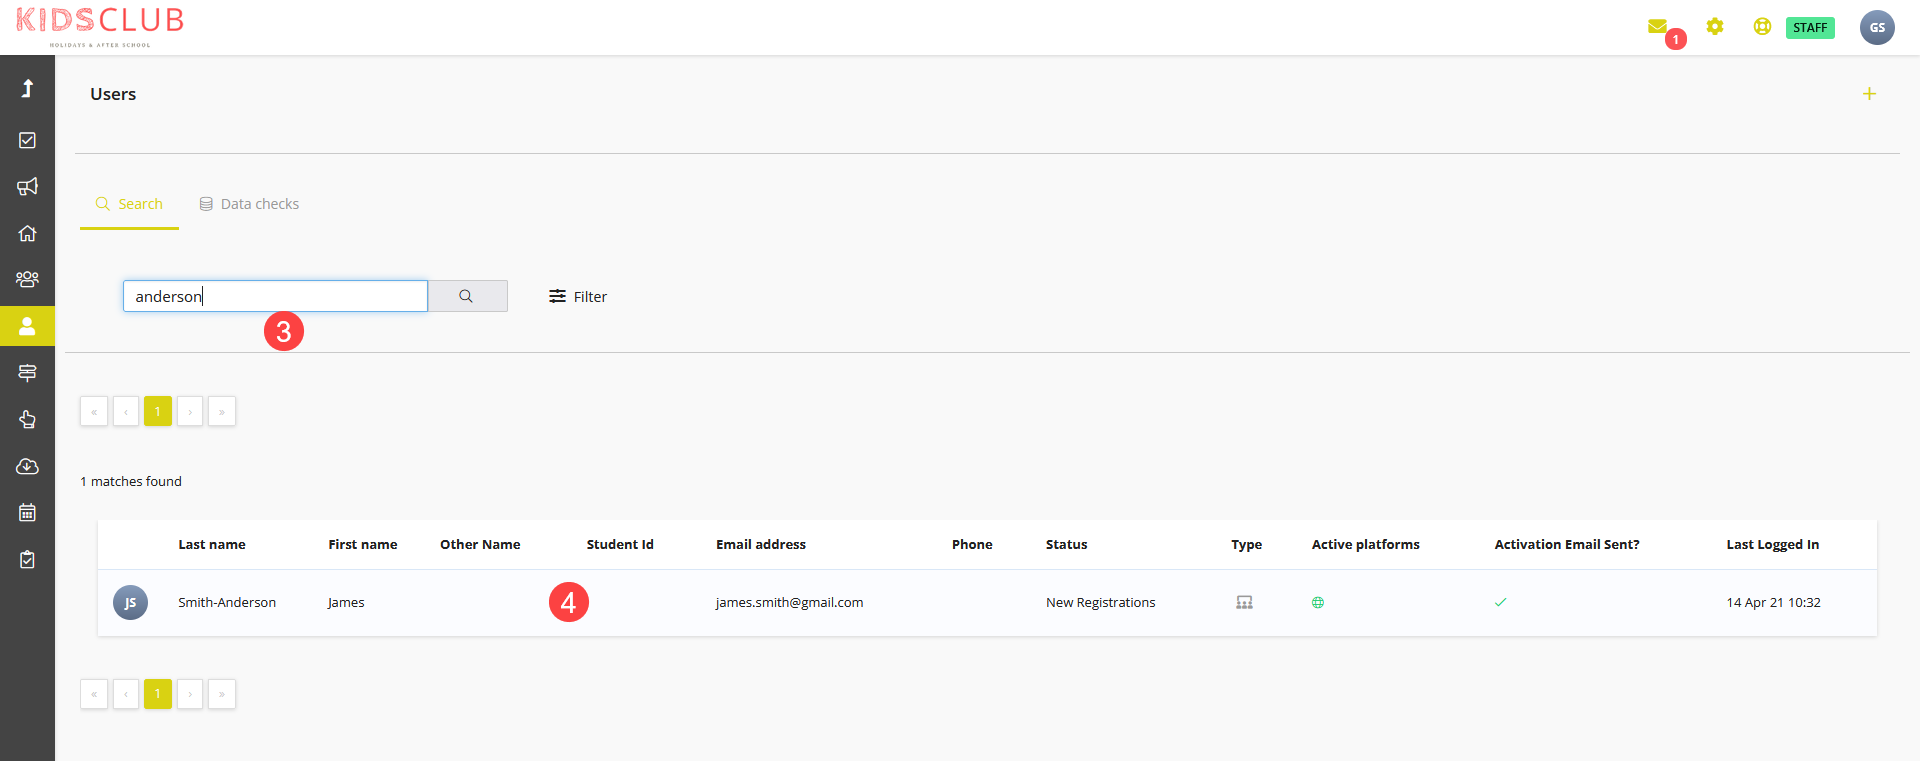1920x761 pixels.
Task: Open the groups people sidebar icon
Action: [x=27, y=279]
